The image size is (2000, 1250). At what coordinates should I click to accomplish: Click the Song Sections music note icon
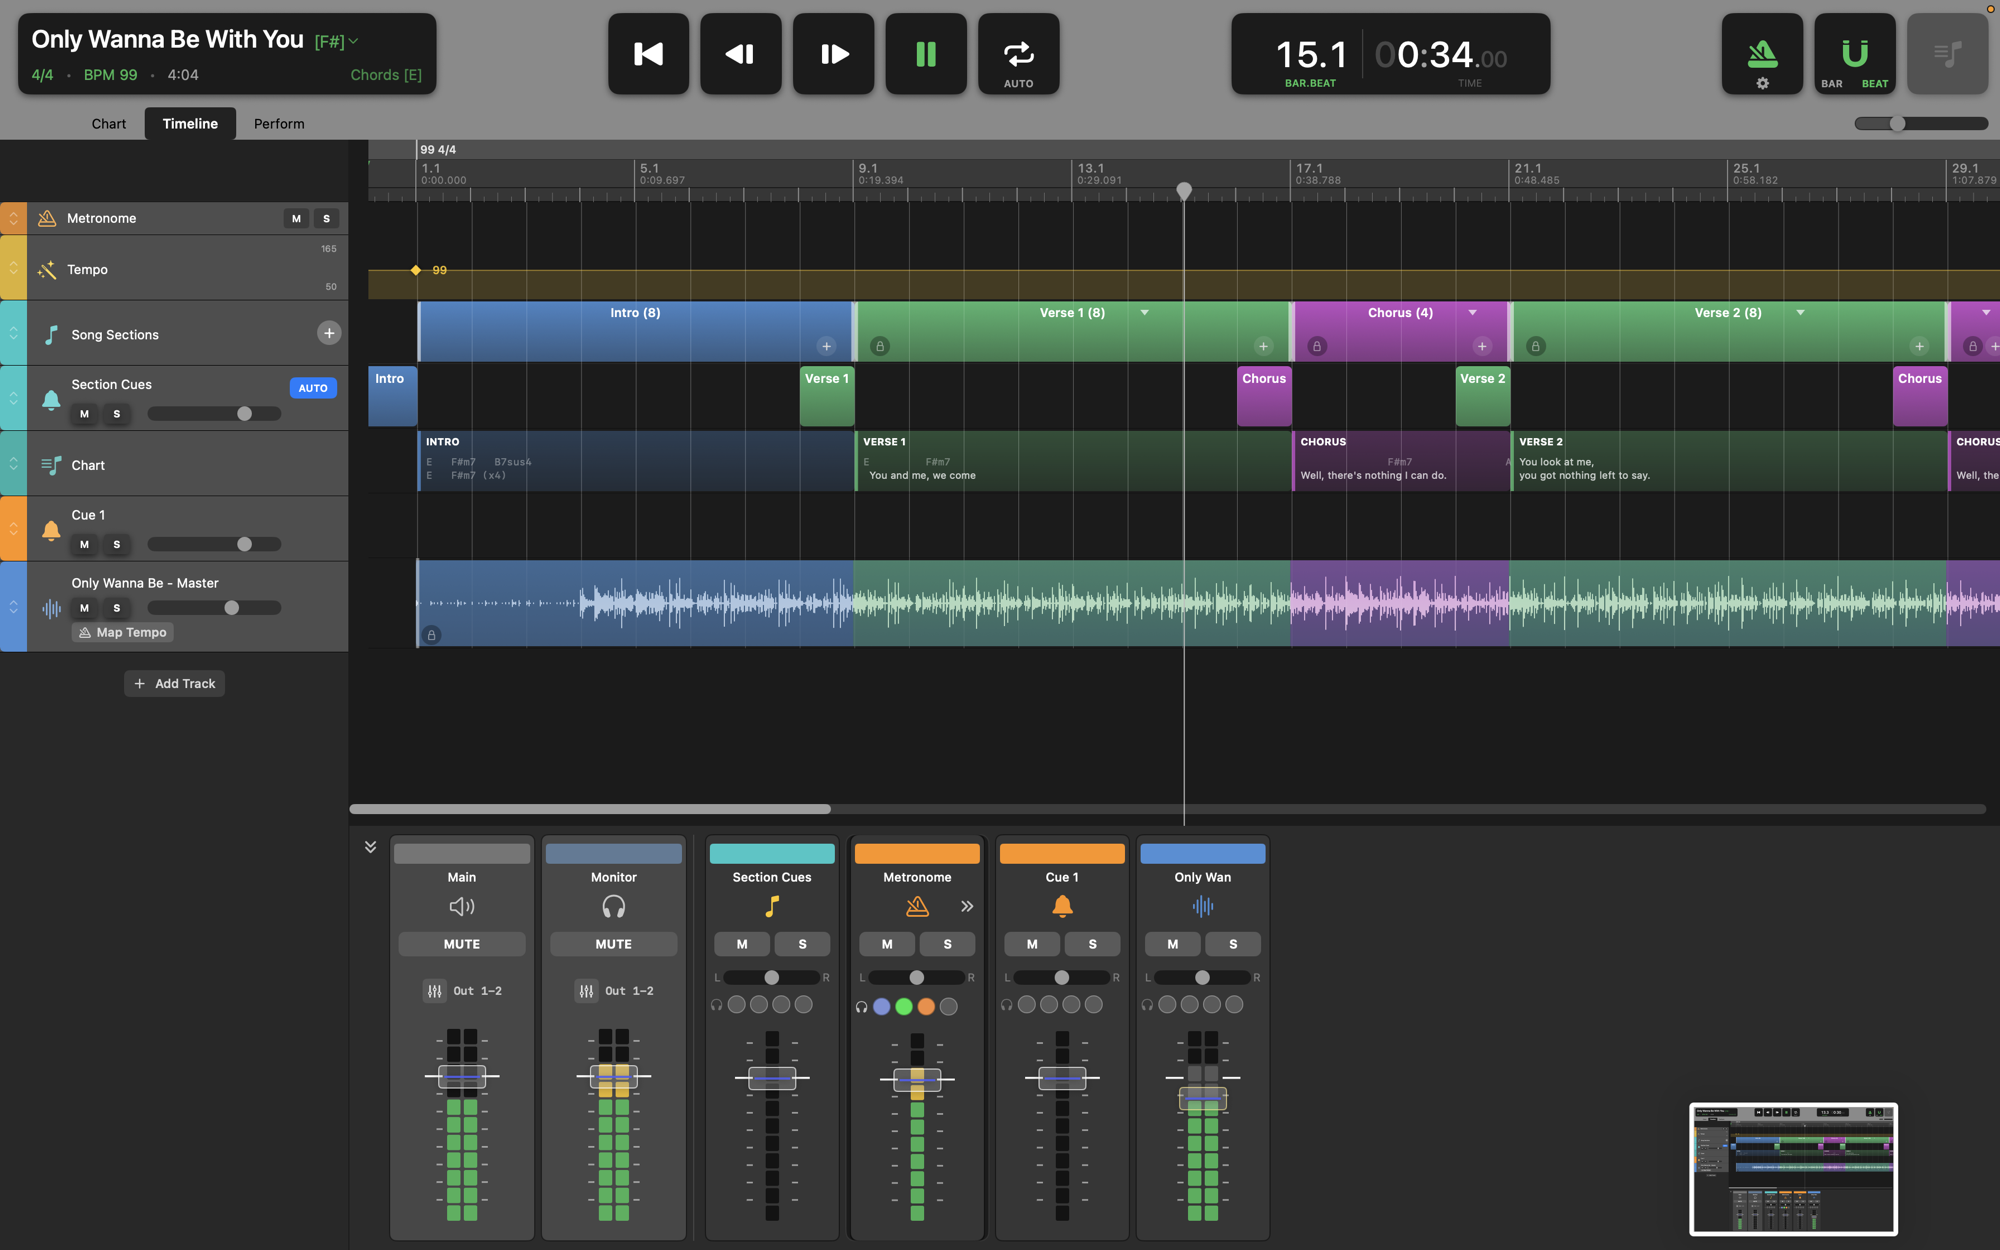tap(51, 335)
